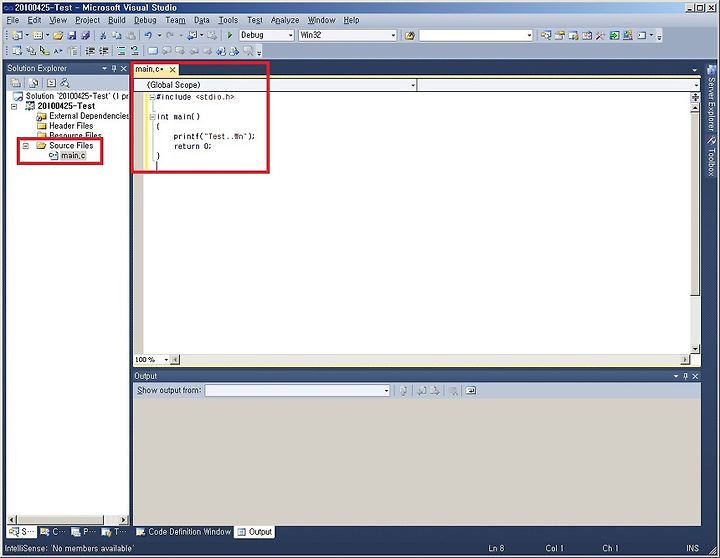Open the Win32 platform dropdown
720x558 pixels.
coord(393,35)
